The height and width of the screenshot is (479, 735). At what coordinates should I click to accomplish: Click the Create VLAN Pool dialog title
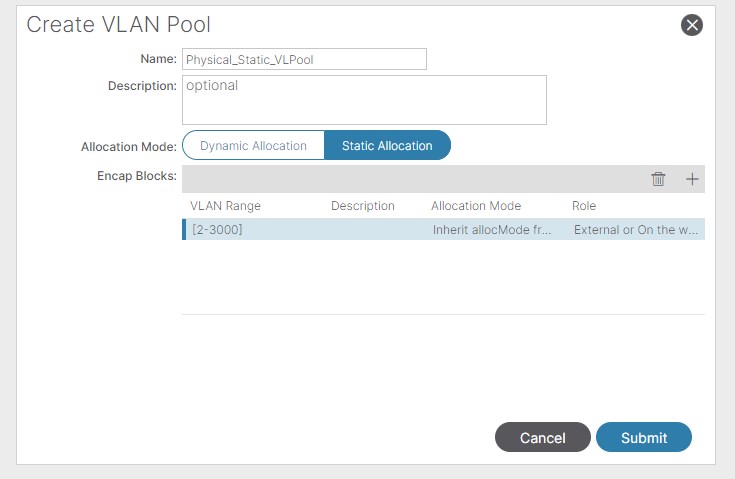(x=118, y=25)
